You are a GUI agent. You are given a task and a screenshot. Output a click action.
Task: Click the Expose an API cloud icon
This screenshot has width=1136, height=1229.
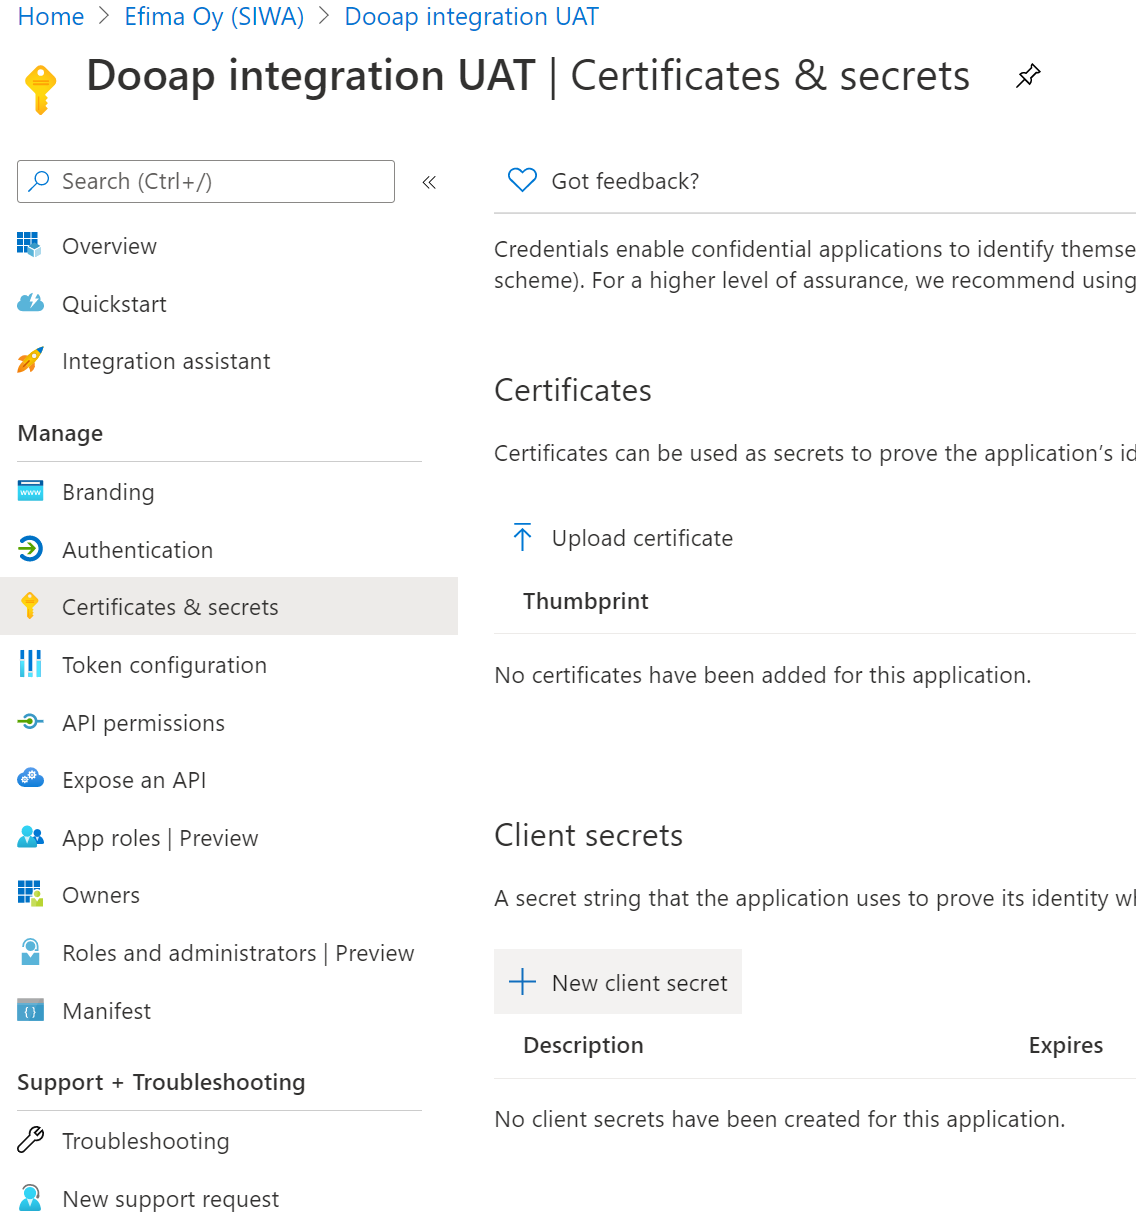coord(30,778)
